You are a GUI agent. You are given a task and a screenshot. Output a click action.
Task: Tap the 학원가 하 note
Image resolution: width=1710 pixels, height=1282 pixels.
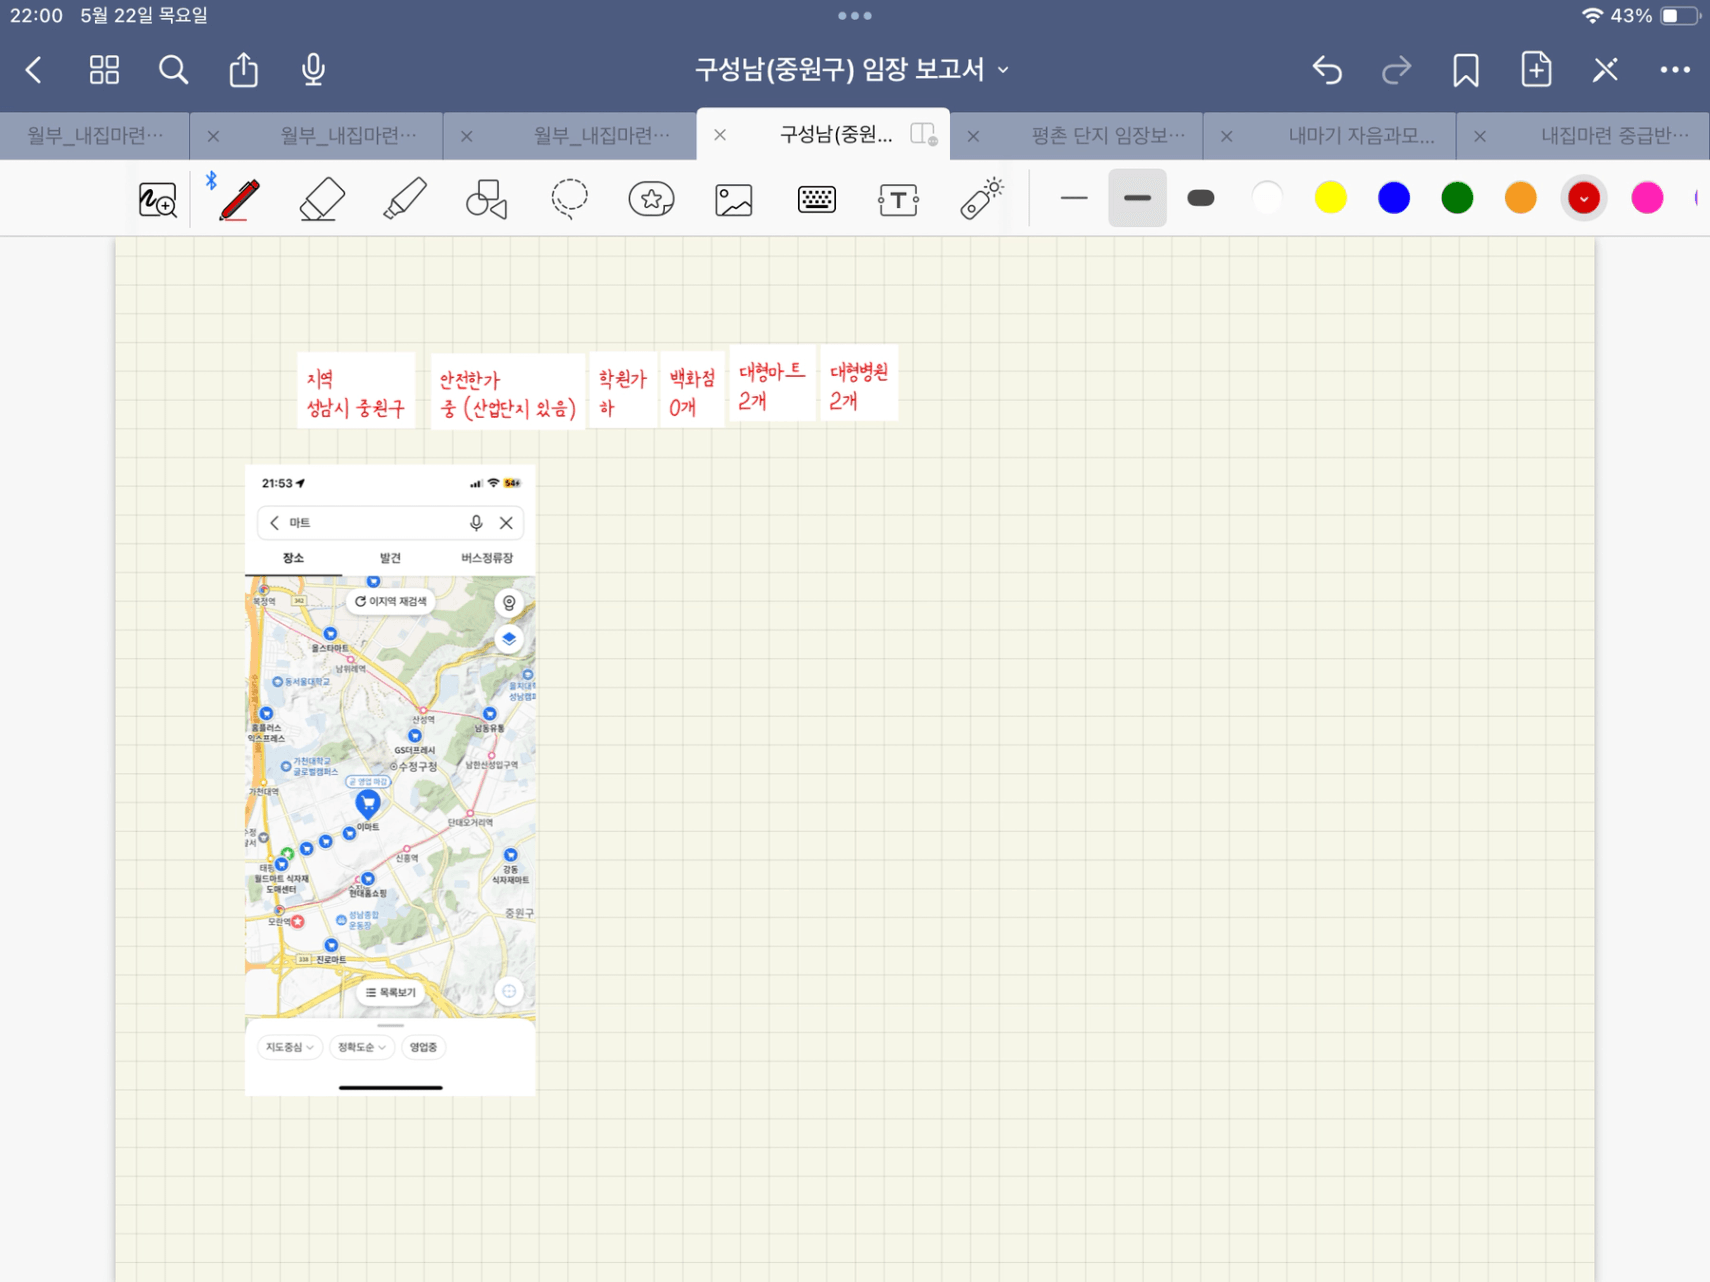tap(623, 392)
